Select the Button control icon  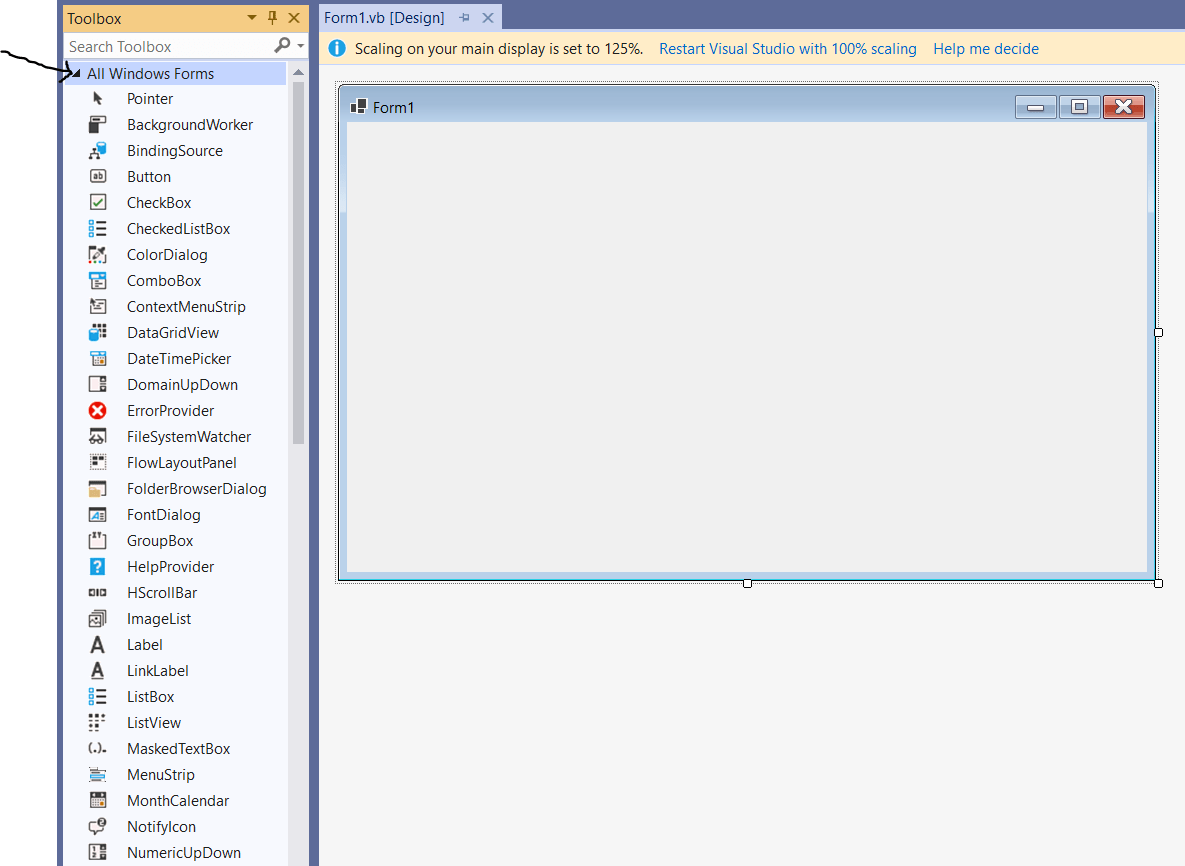[x=97, y=177]
